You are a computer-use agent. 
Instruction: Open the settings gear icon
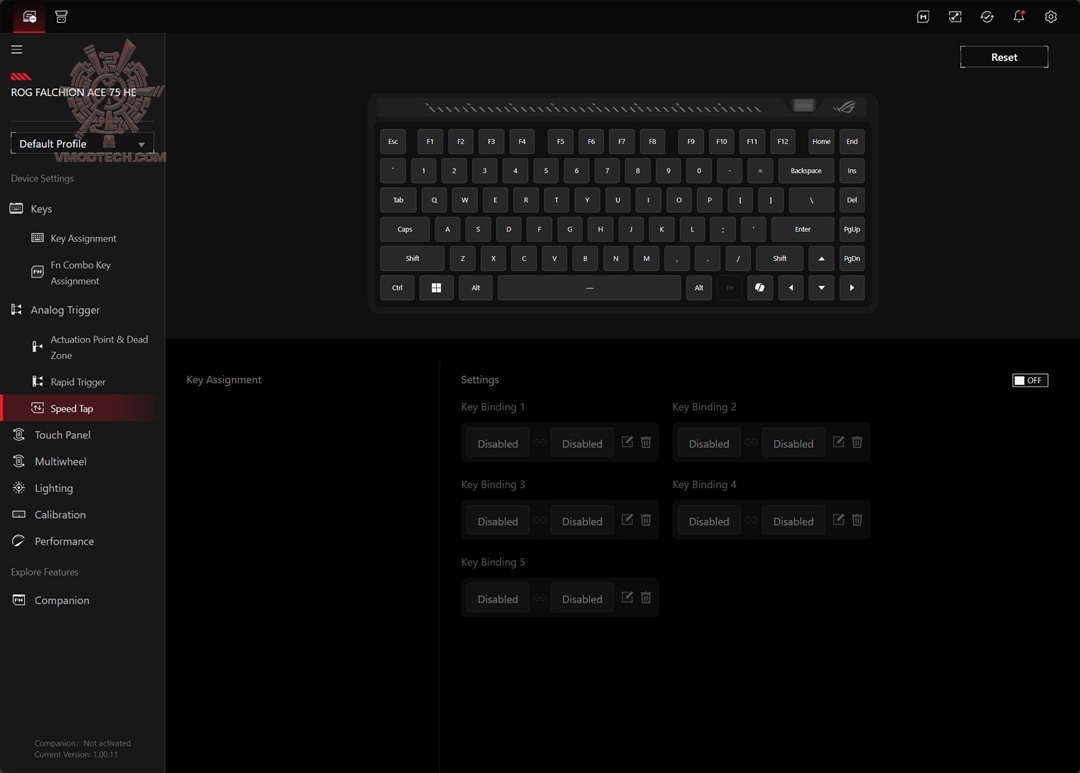pos(1050,17)
